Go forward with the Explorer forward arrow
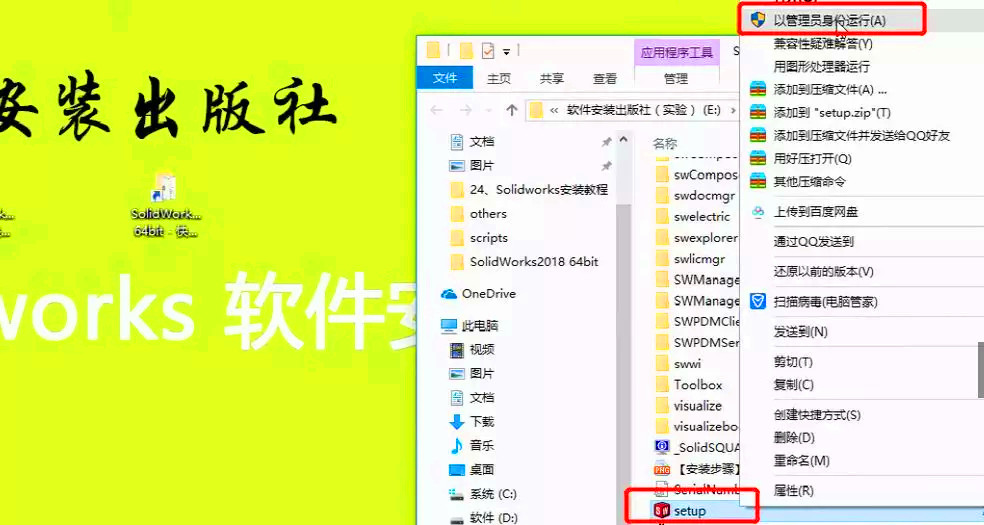Image resolution: width=984 pixels, height=525 pixels. [x=466, y=110]
